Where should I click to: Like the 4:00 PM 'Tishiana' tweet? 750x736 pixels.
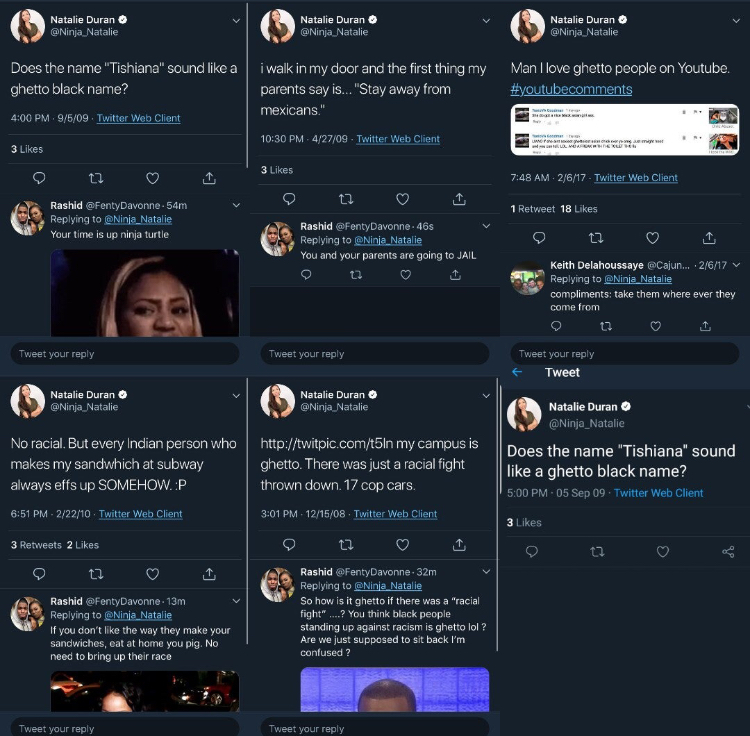(153, 178)
